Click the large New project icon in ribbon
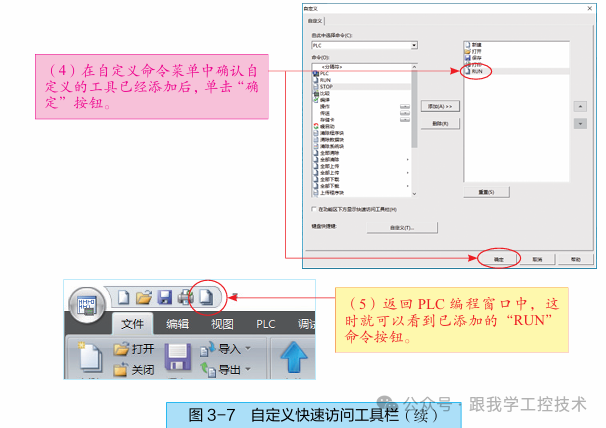Screen dimensions: 606x428 tap(90, 358)
